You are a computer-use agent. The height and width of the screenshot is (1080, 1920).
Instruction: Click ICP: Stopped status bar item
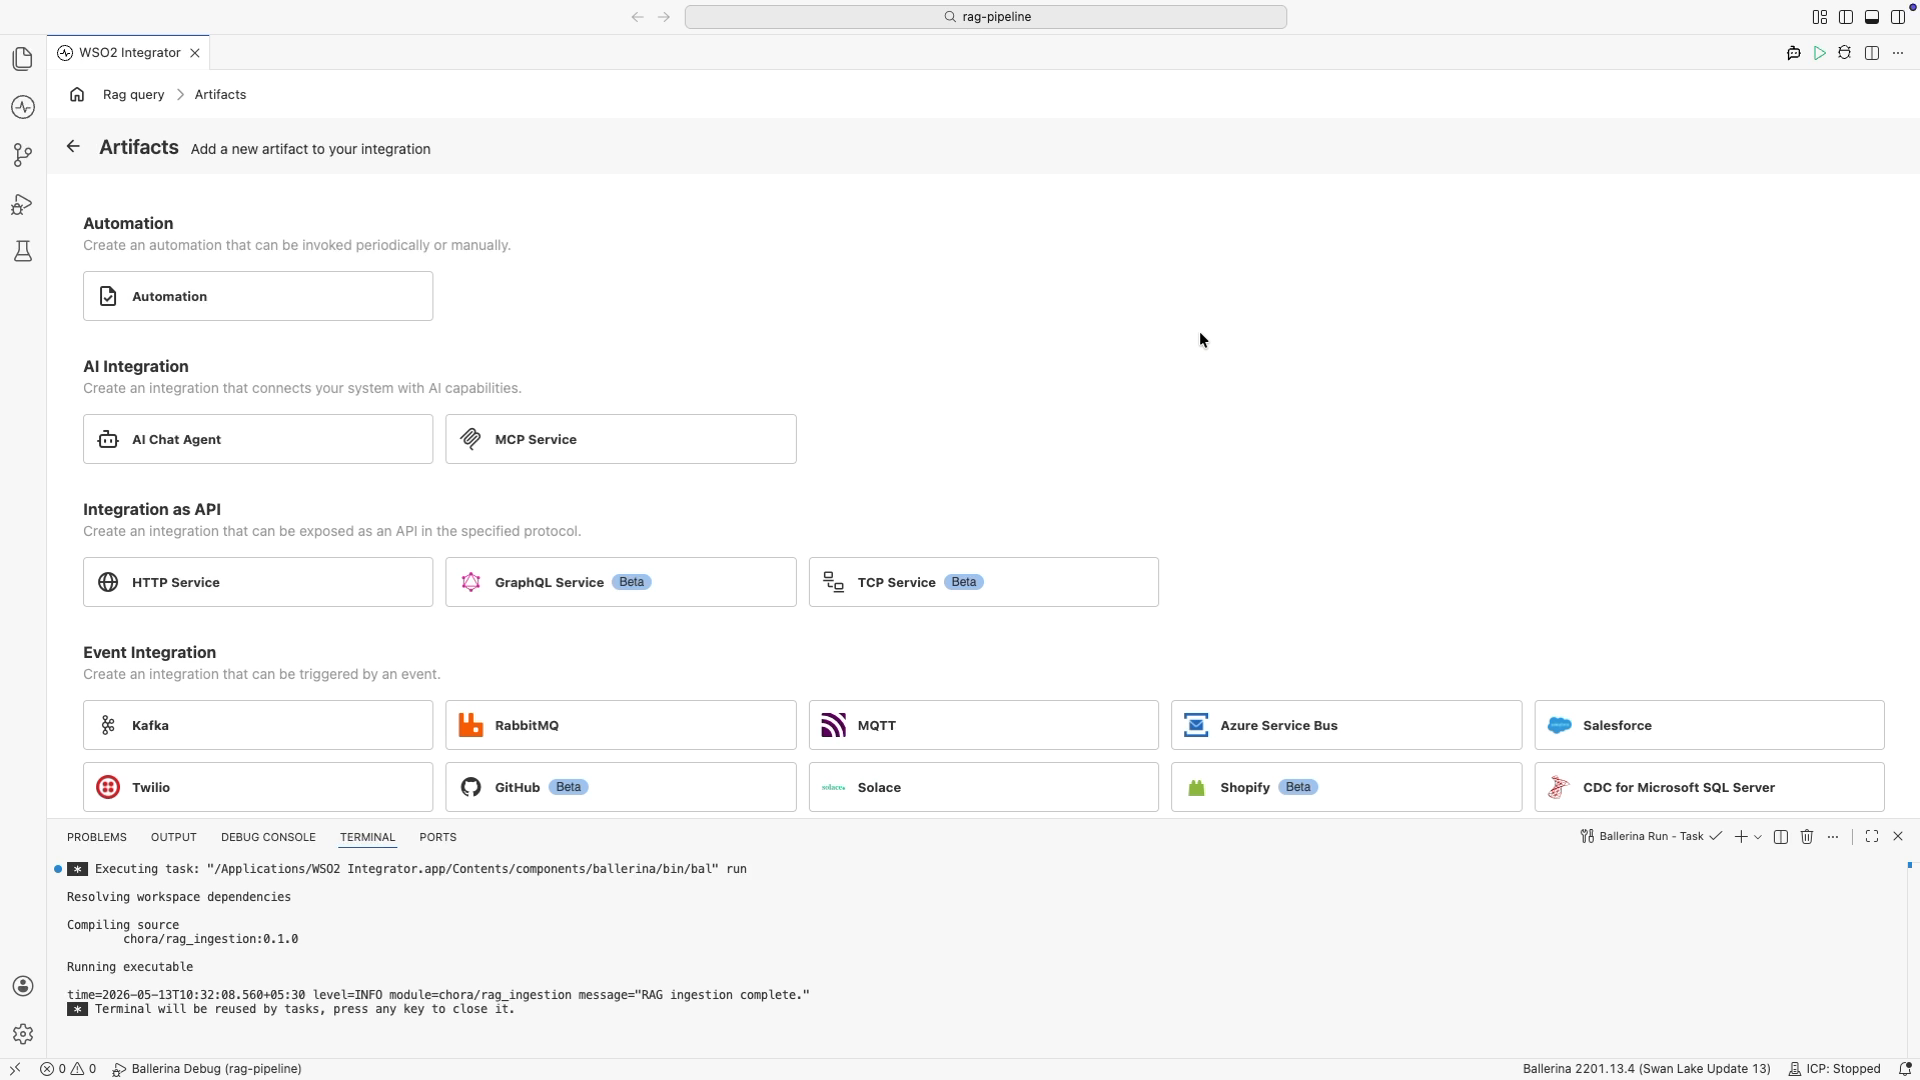pos(1834,1069)
